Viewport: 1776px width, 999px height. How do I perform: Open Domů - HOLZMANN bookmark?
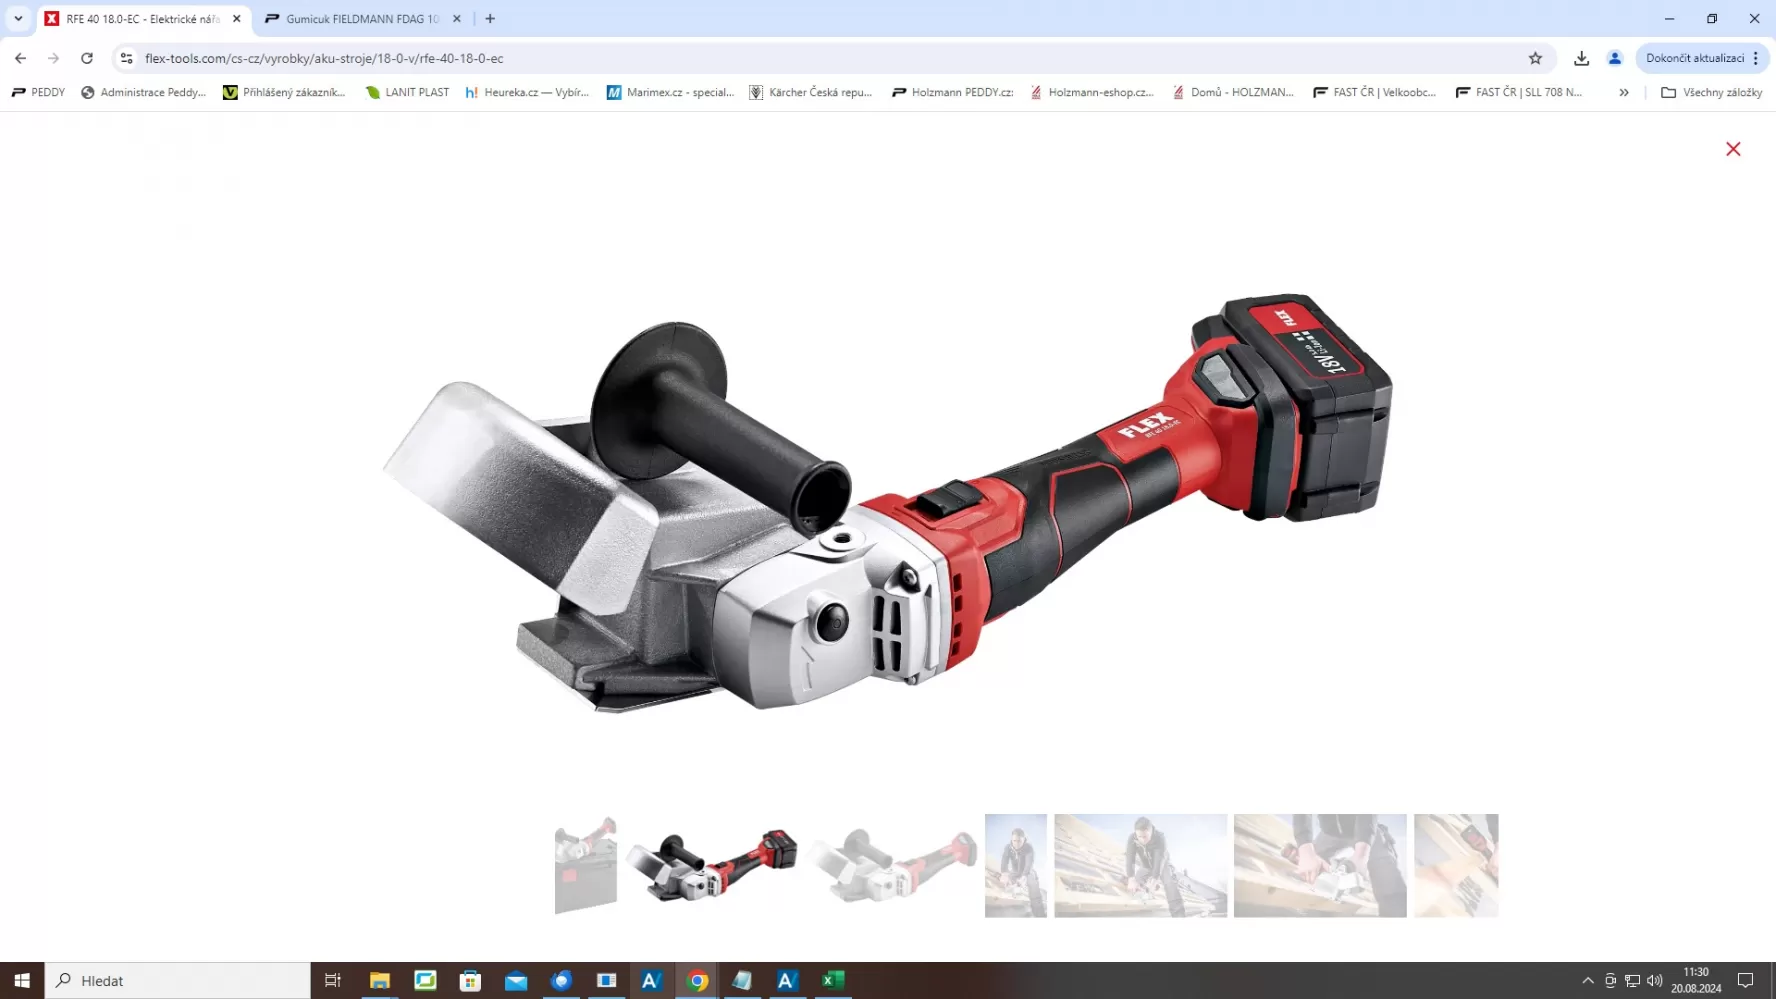1233,92
